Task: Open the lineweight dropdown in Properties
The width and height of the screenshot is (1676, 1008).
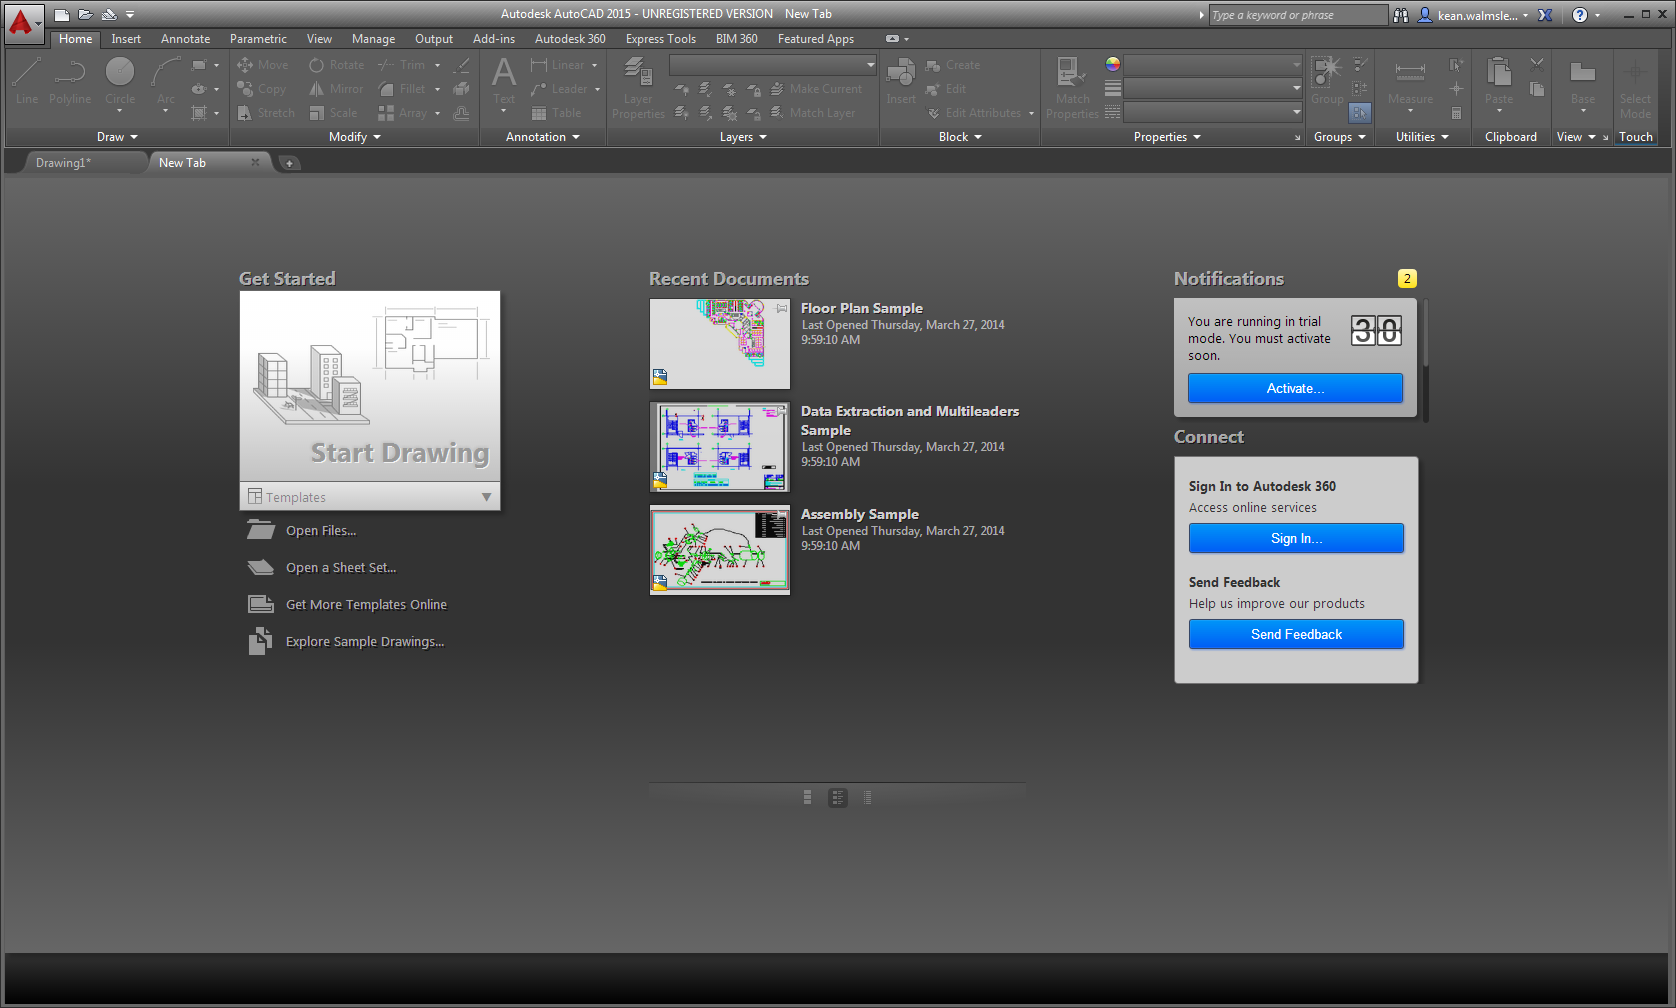Action: tap(1213, 88)
